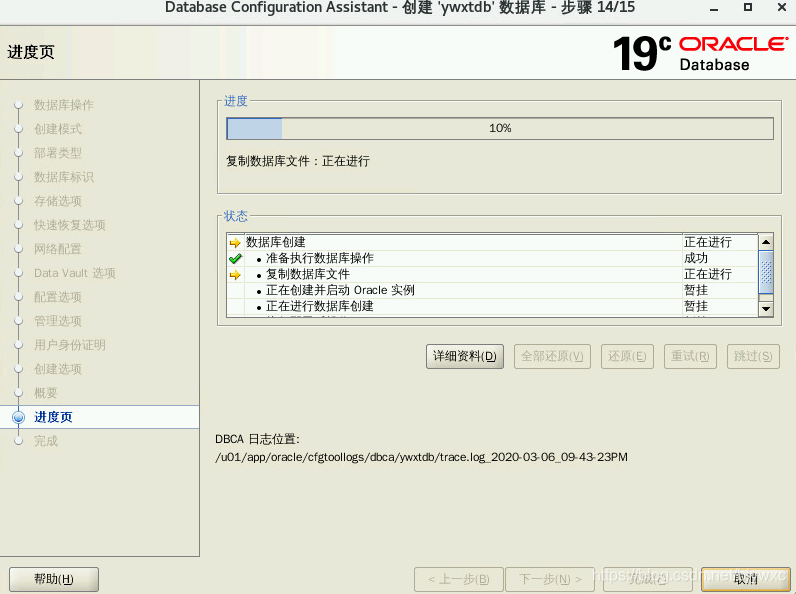Image resolution: width=796 pixels, height=594 pixels.
Task: Select 网络配置 step in sidebar
Action: (57, 249)
